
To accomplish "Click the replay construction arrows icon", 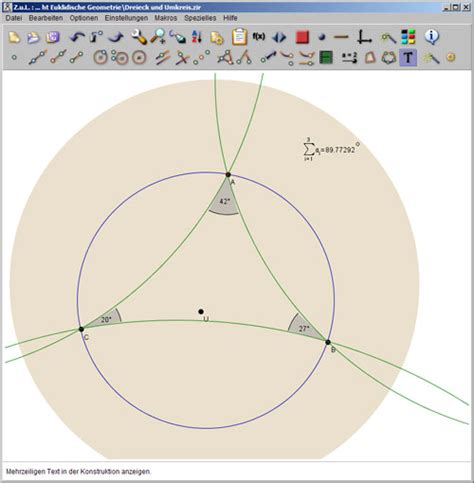I will pyautogui.click(x=279, y=37).
